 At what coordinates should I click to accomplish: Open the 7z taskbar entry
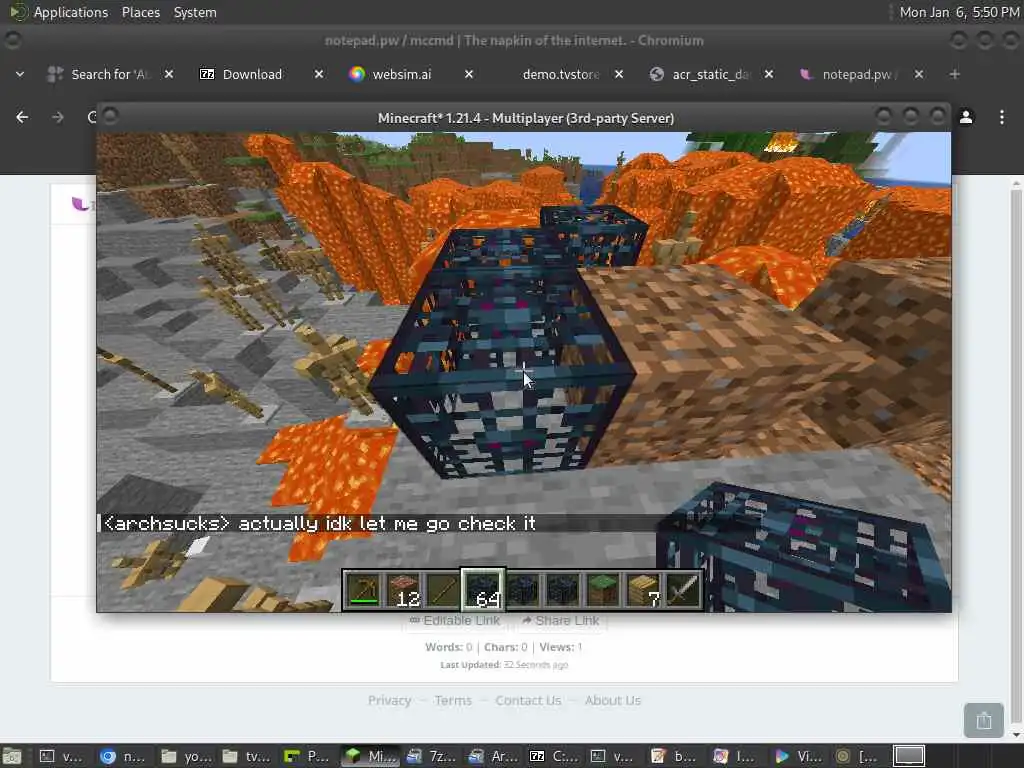(432, 756)
